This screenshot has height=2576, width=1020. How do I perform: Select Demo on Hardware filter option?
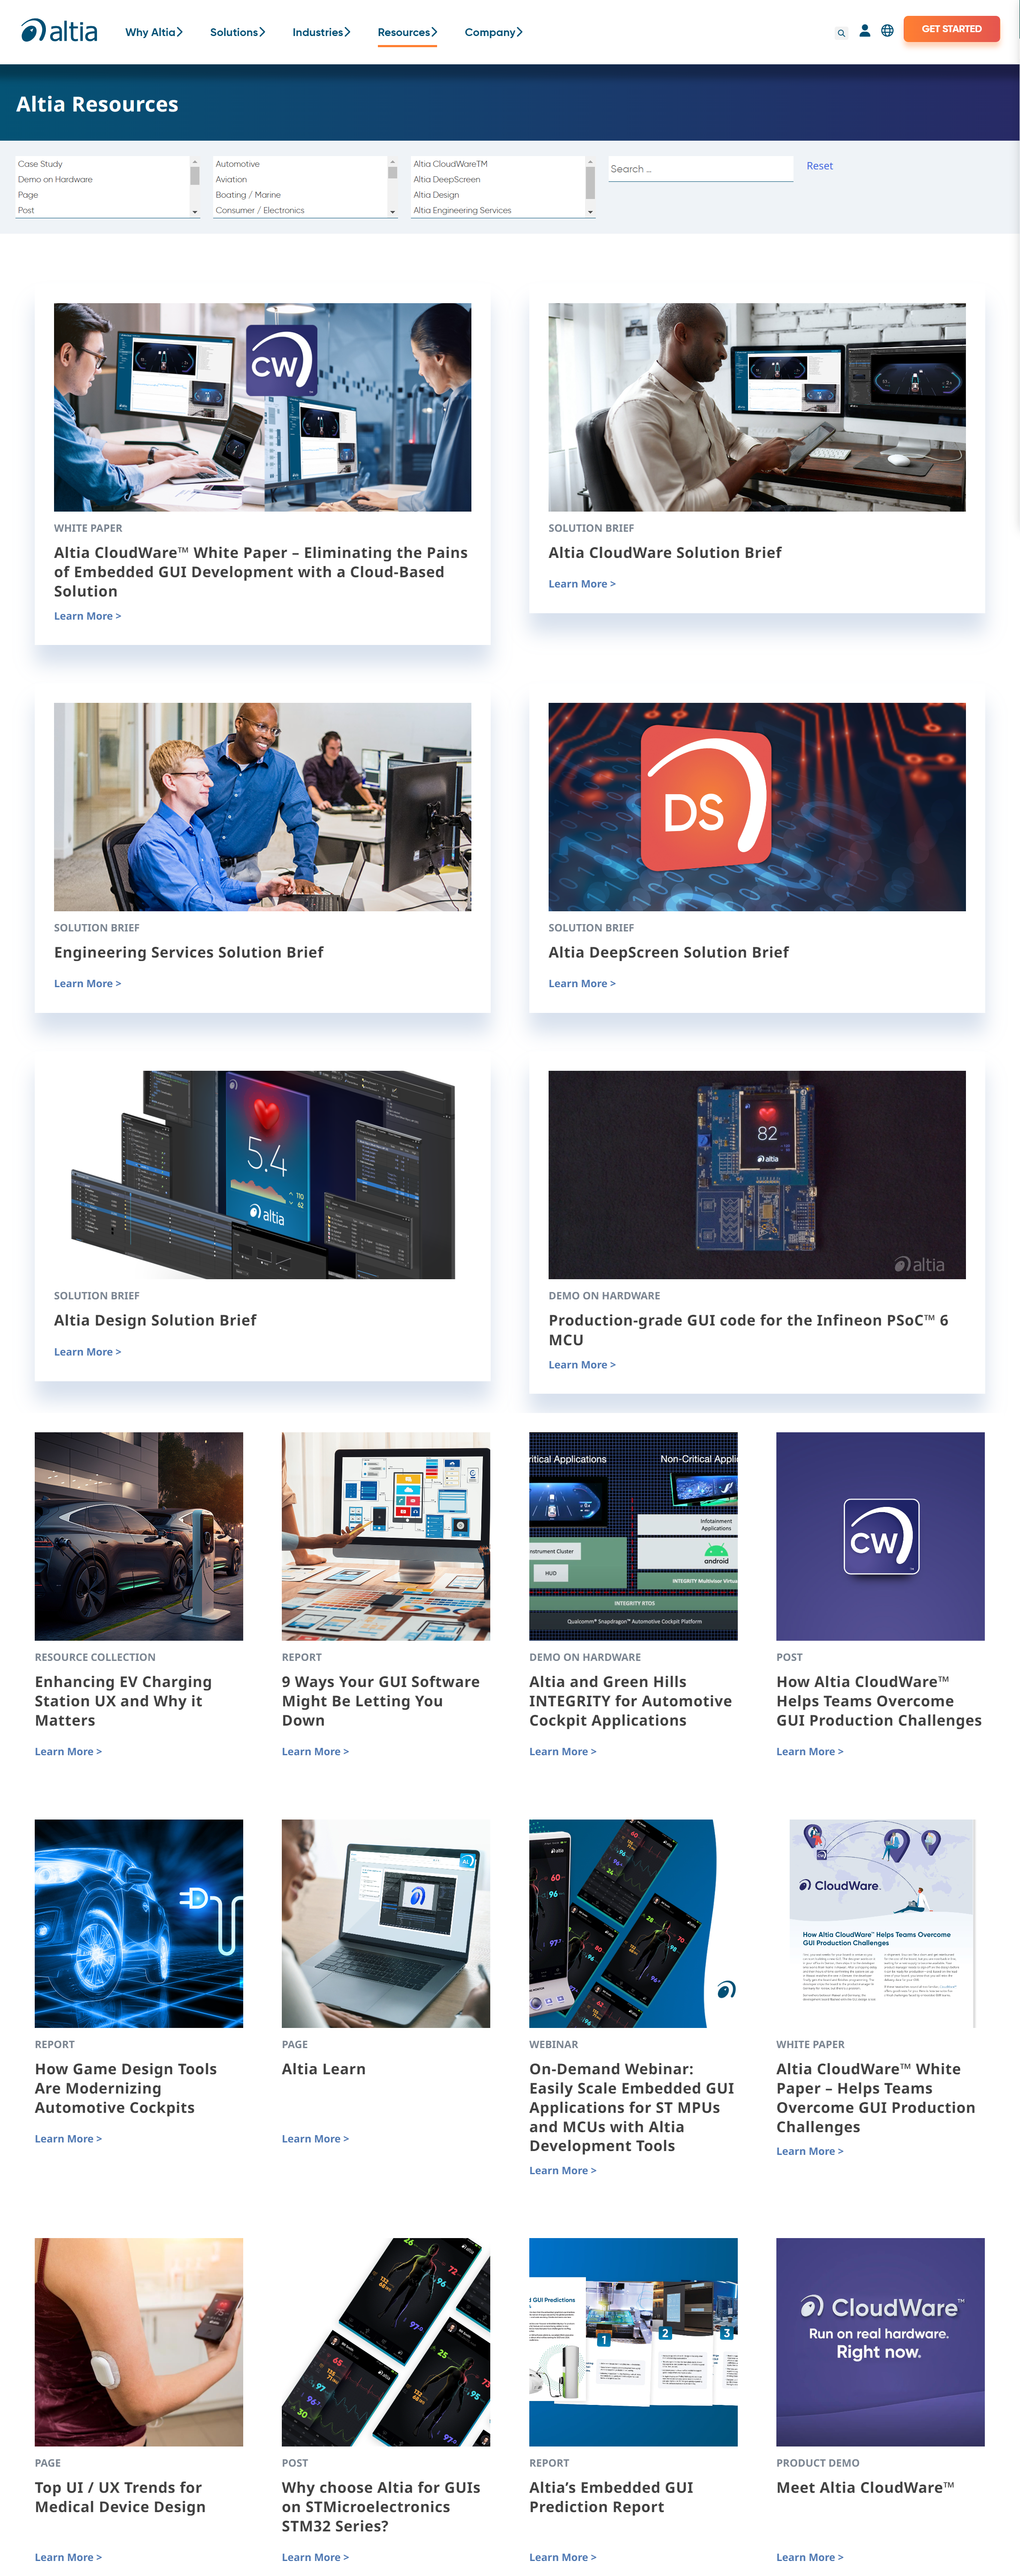(102, 180)
